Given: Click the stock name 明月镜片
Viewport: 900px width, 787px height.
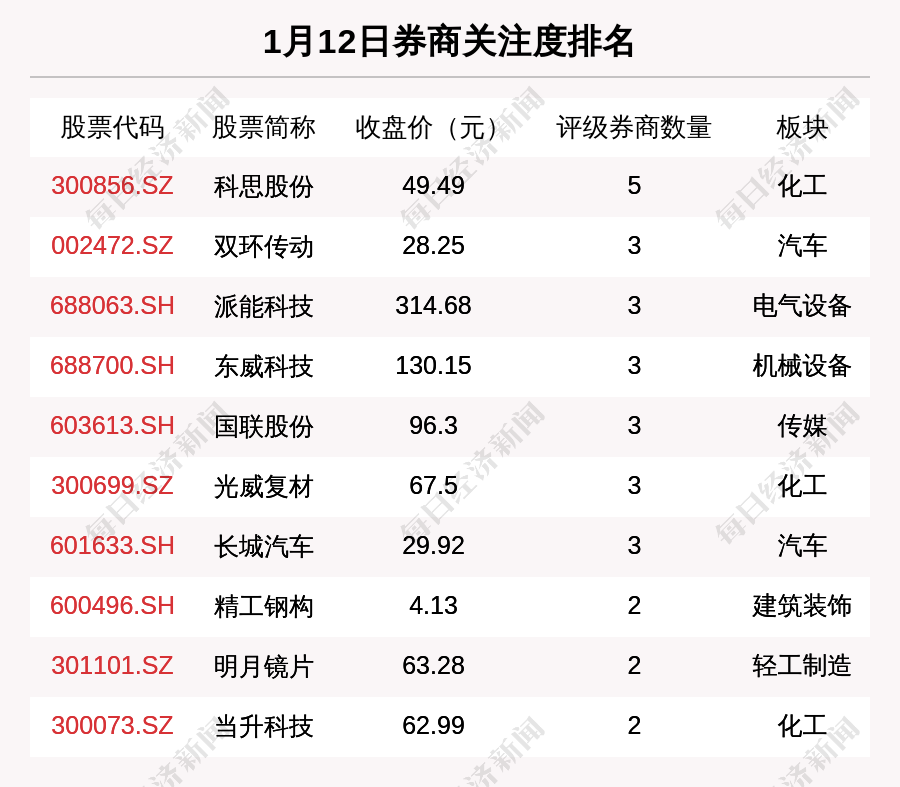Looking at the screenshot, I should point(263,667).
